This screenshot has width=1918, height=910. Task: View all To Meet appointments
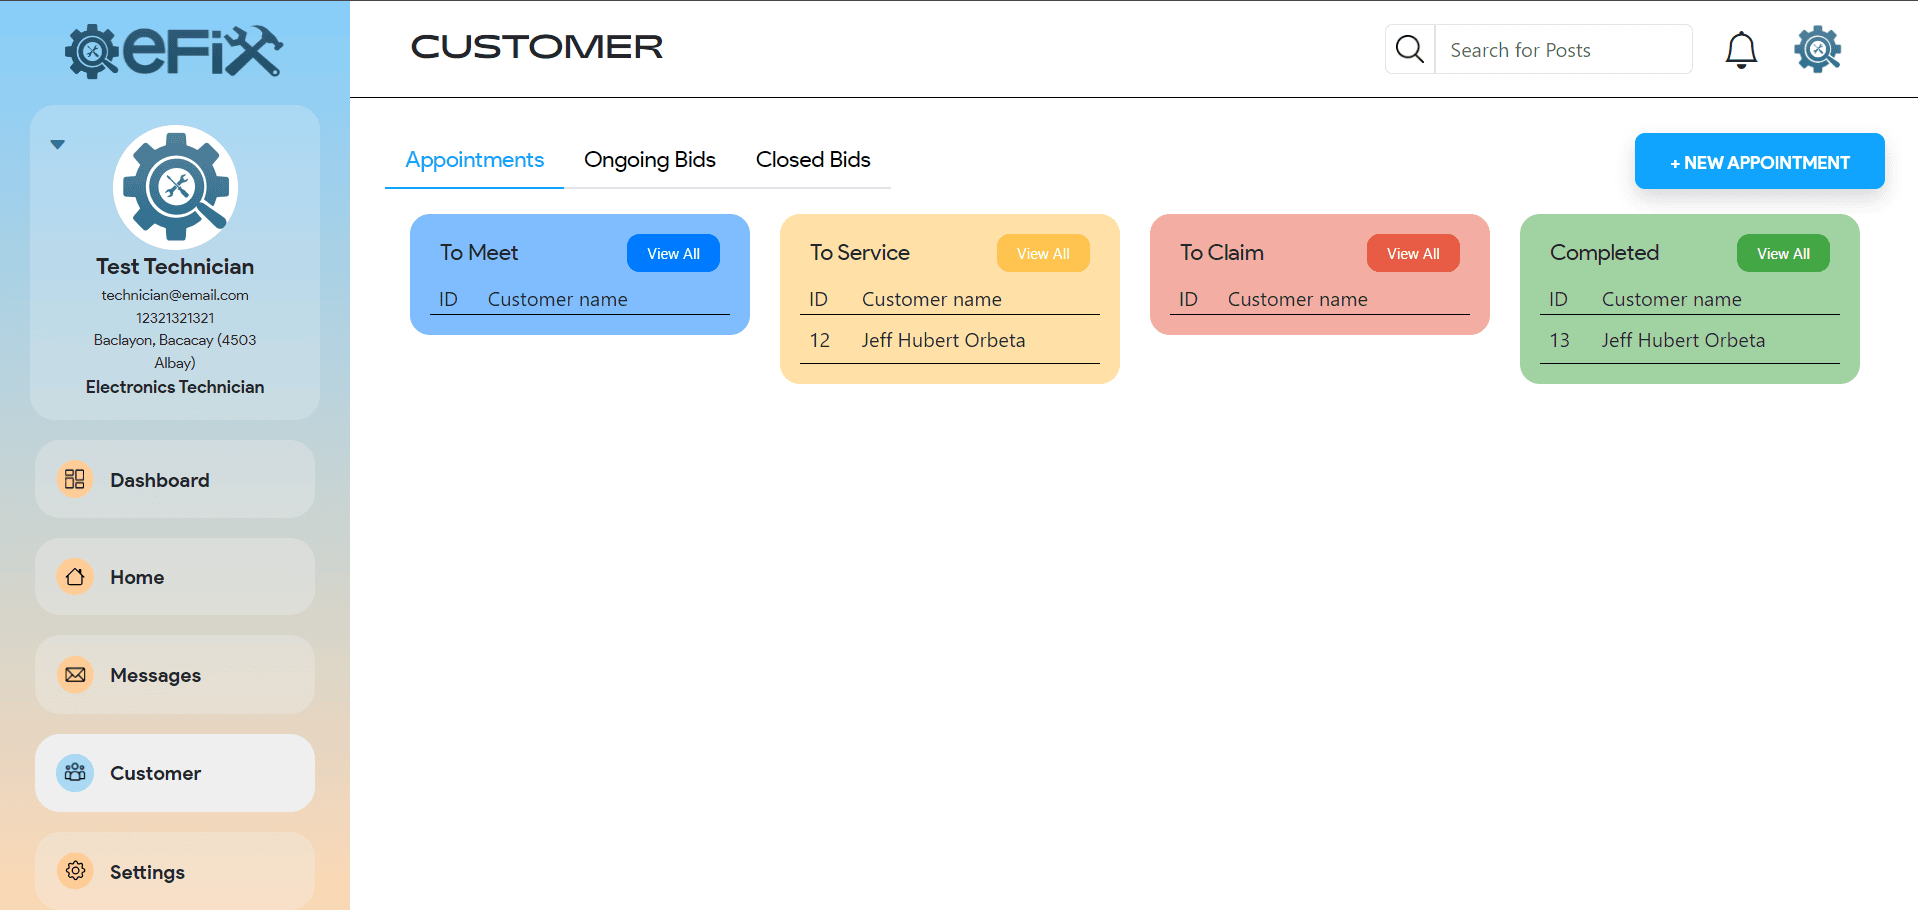673,254
